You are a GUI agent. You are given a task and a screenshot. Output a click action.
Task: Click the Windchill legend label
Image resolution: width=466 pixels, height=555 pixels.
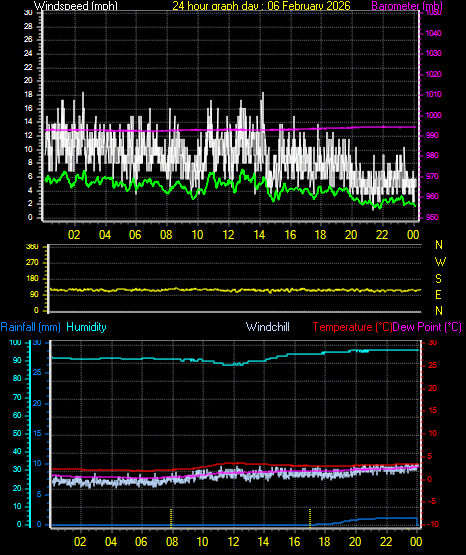(x=267, y=327)
